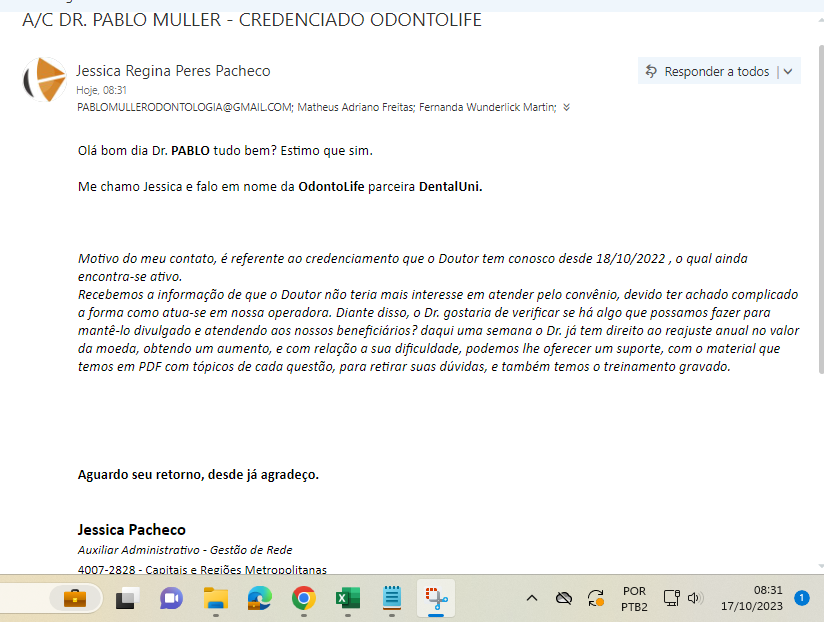
Task: Click the scrollbar of the email reading pane
Action: (x=821, y=210)
